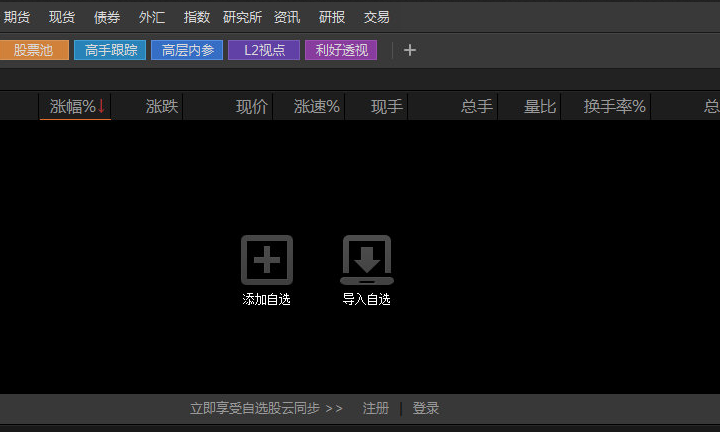Sort by 量比 column header
The height and width of the screenshot is (432, 720).
click(x=540, y=106)
